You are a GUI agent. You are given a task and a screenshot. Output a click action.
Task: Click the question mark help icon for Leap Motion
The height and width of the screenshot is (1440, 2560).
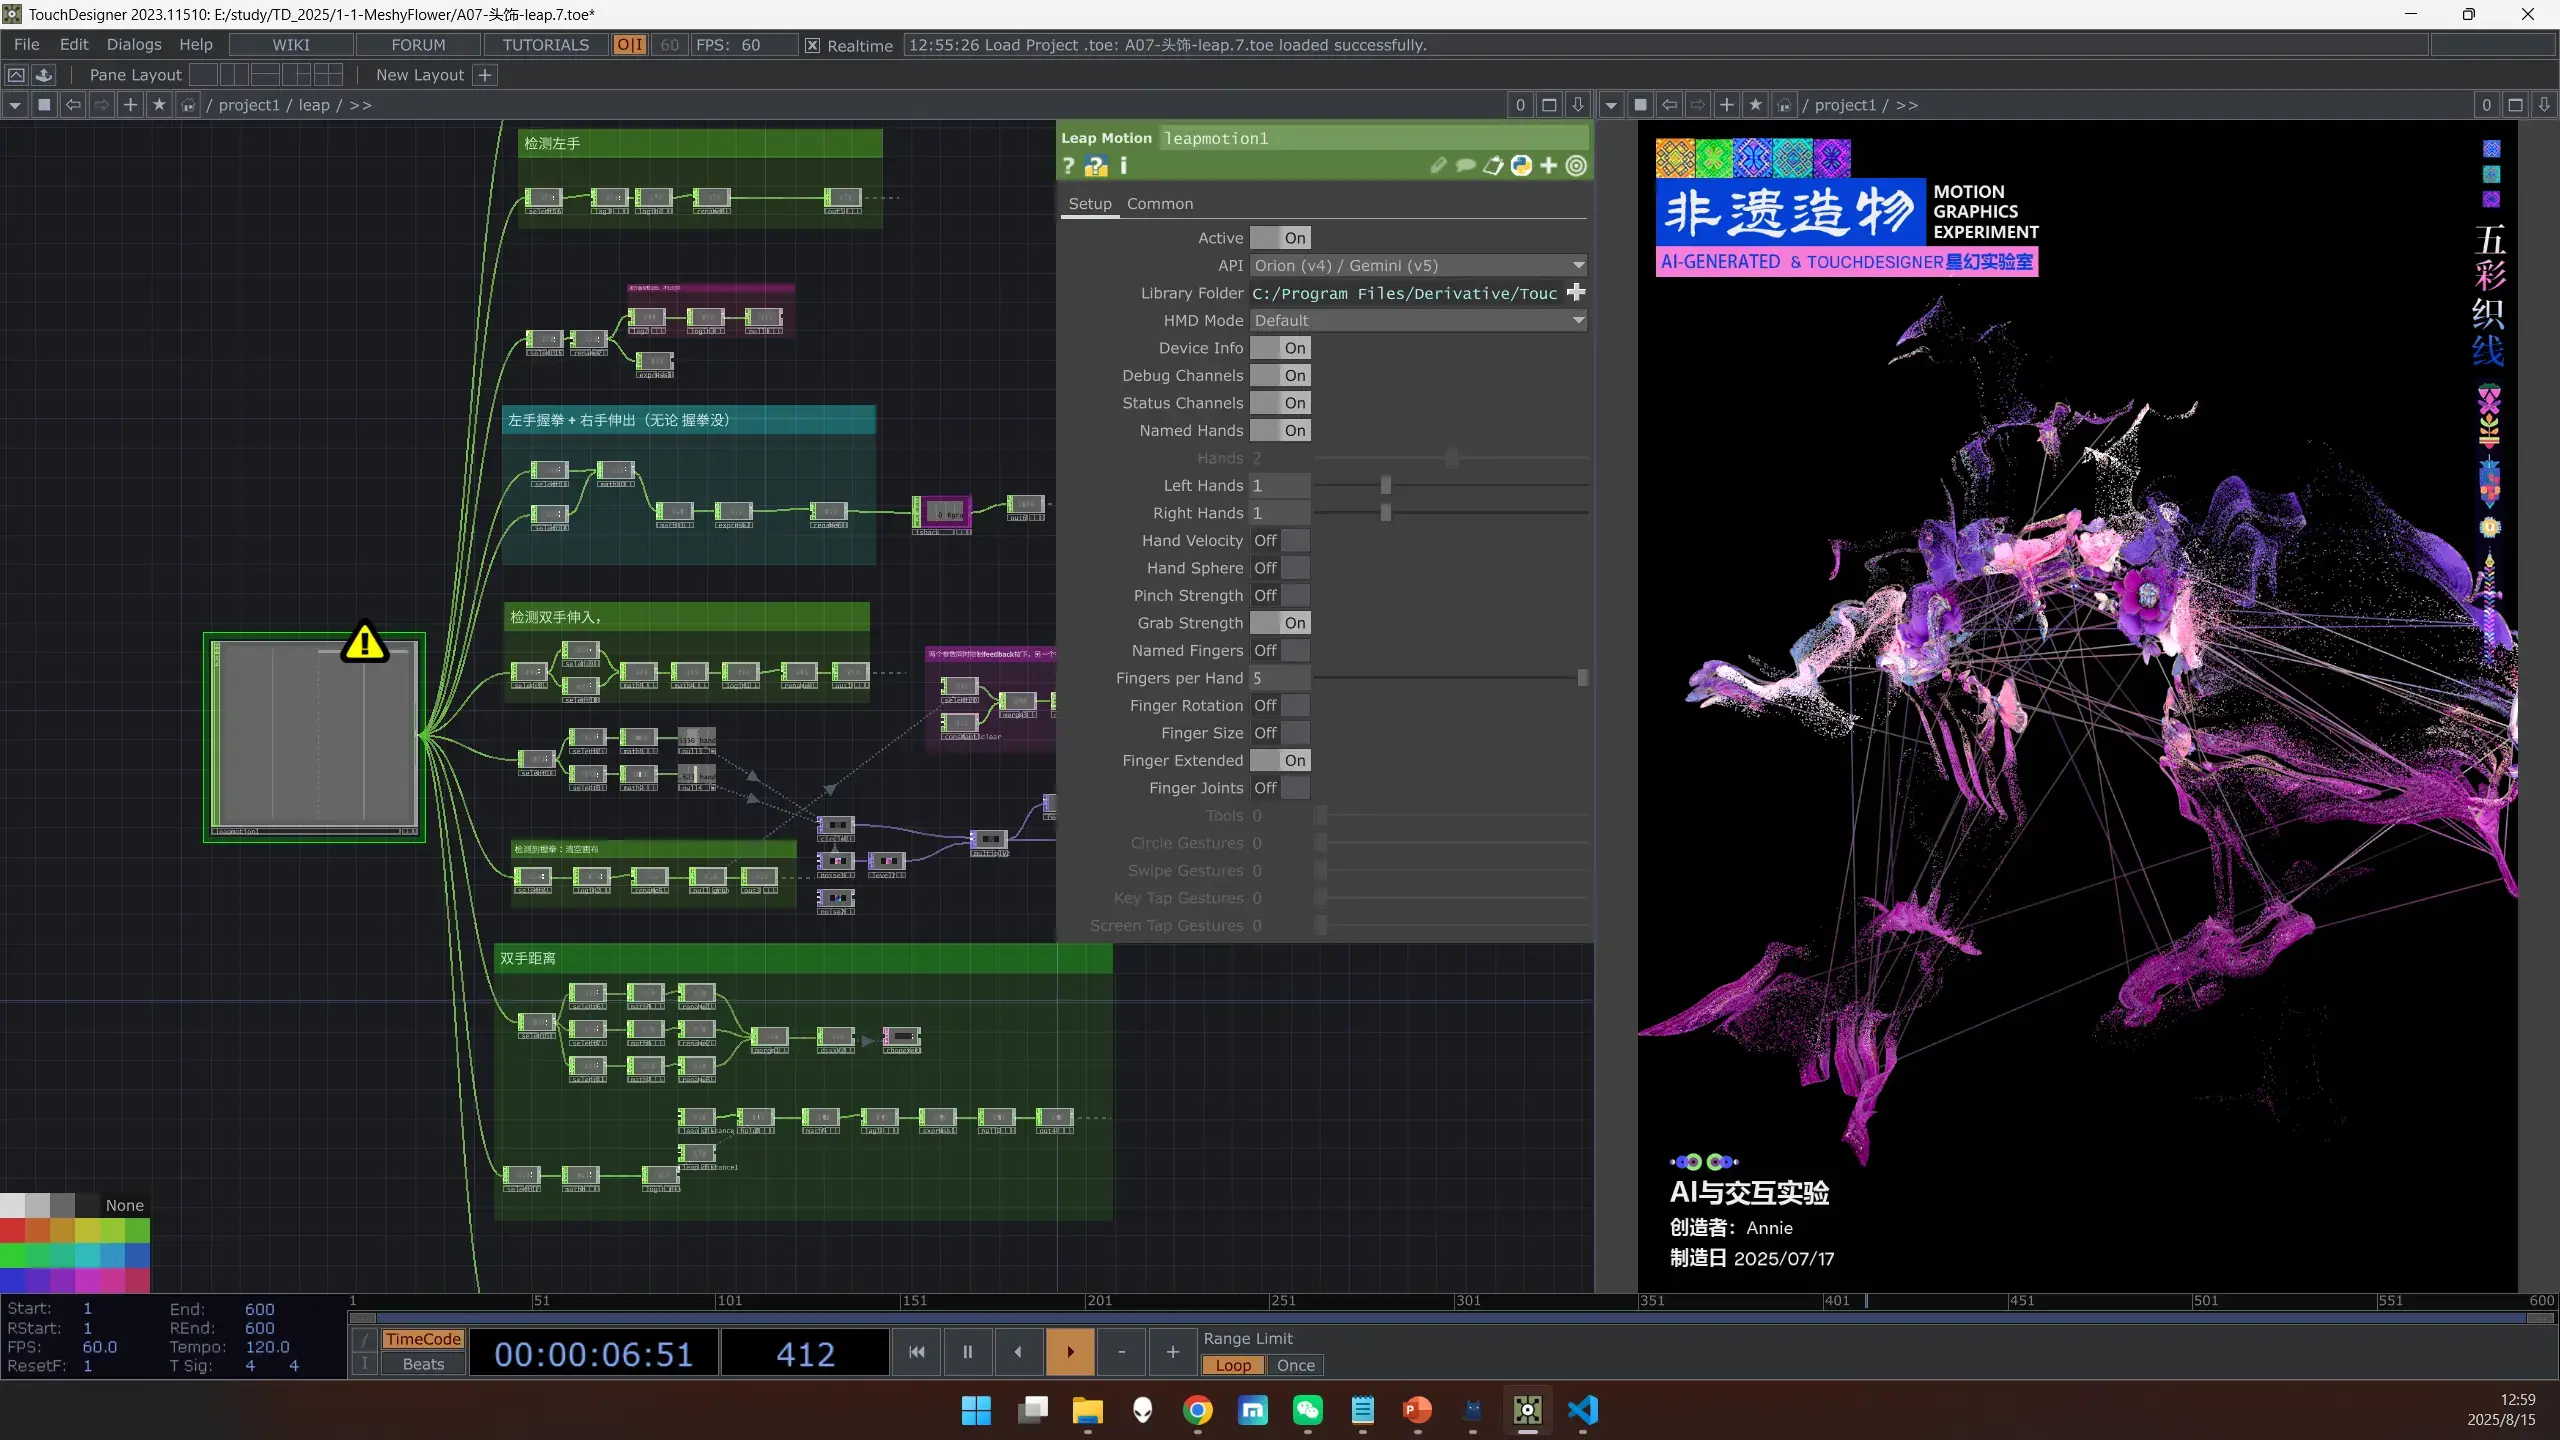[1068, 166]
